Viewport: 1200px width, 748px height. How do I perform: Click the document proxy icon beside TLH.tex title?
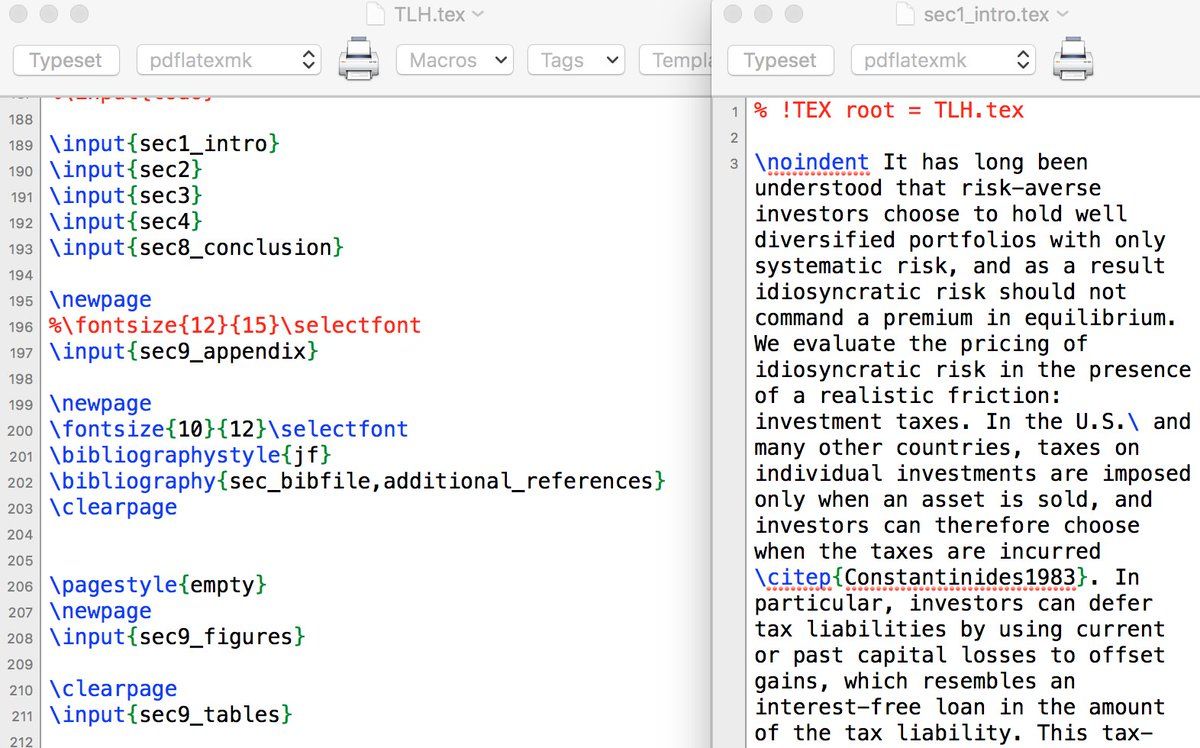coord(377,15)
